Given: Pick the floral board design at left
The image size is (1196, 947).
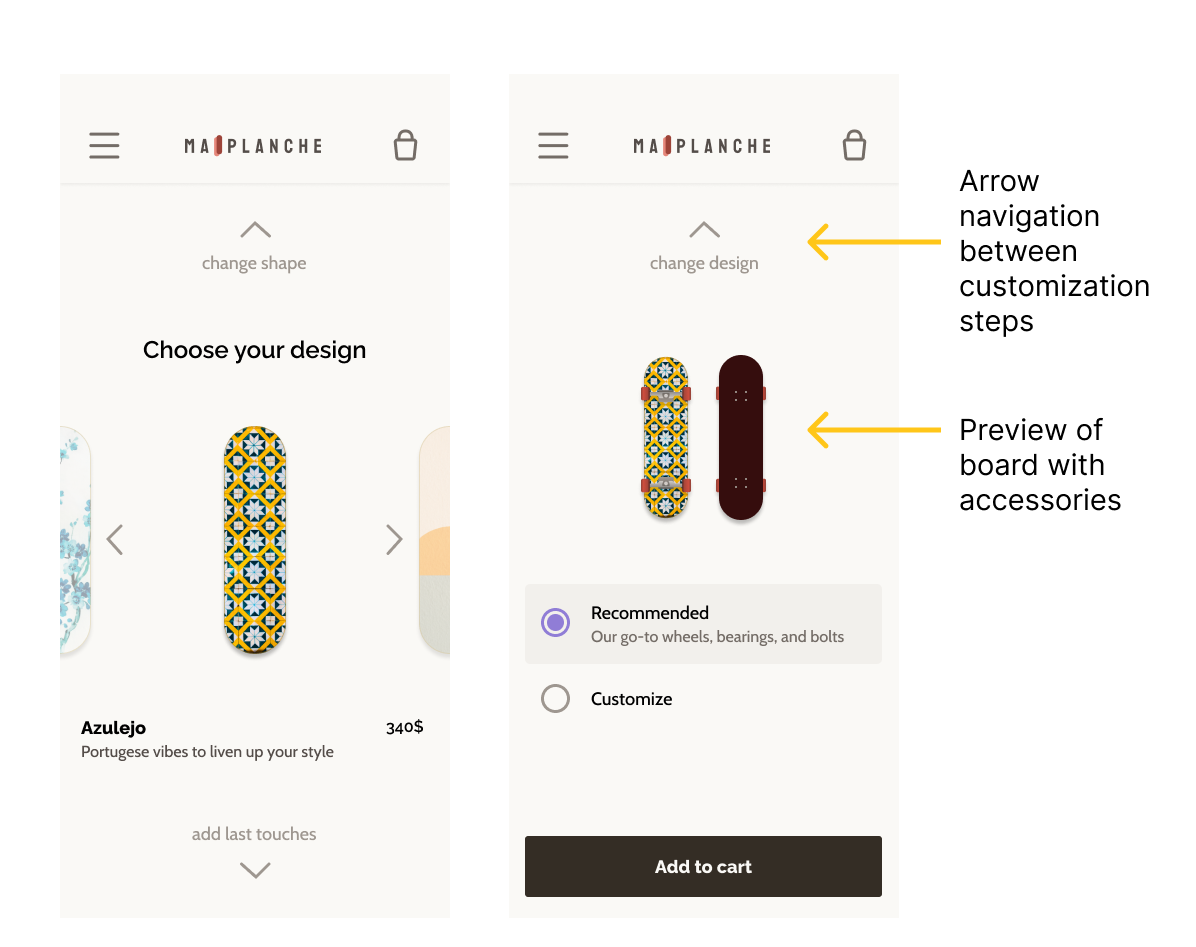Looking at the screenshot, I should [x=75, y=540].
